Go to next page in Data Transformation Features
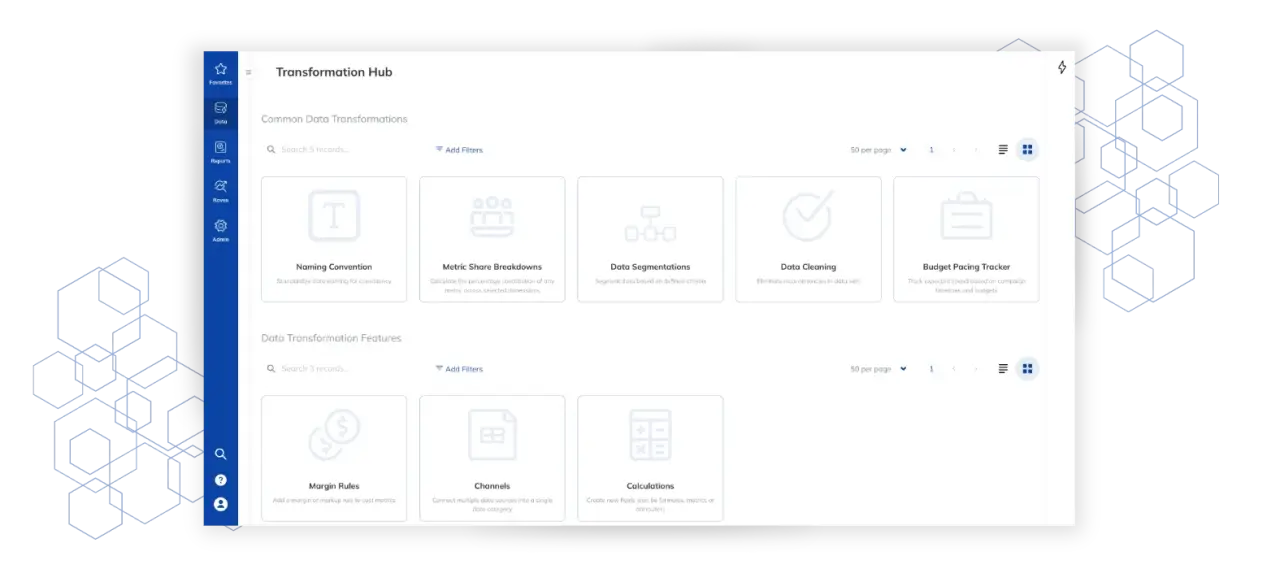This screenshot has height=569, width=1280. [x=976, y=369]
